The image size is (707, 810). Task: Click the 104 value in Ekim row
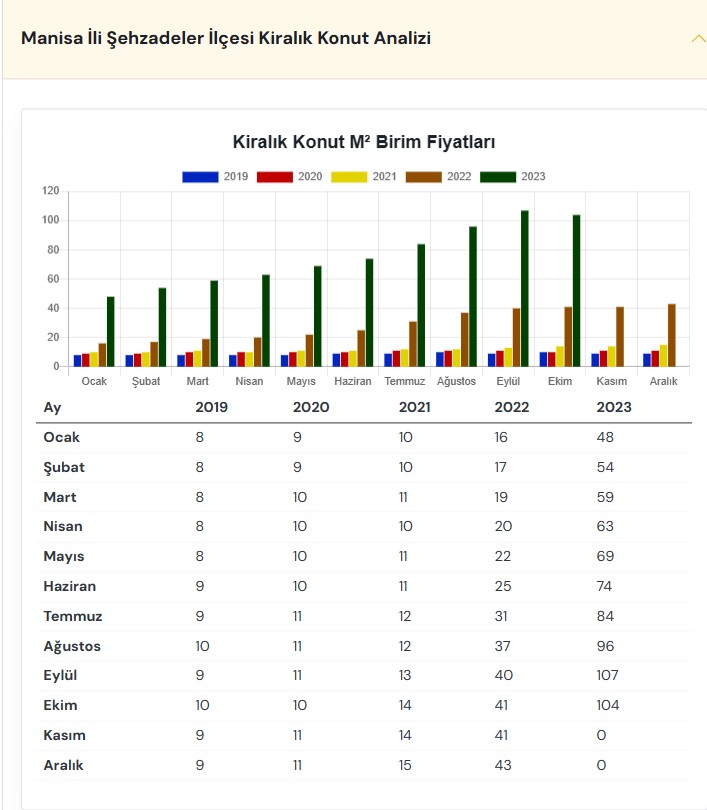[608, 705]
